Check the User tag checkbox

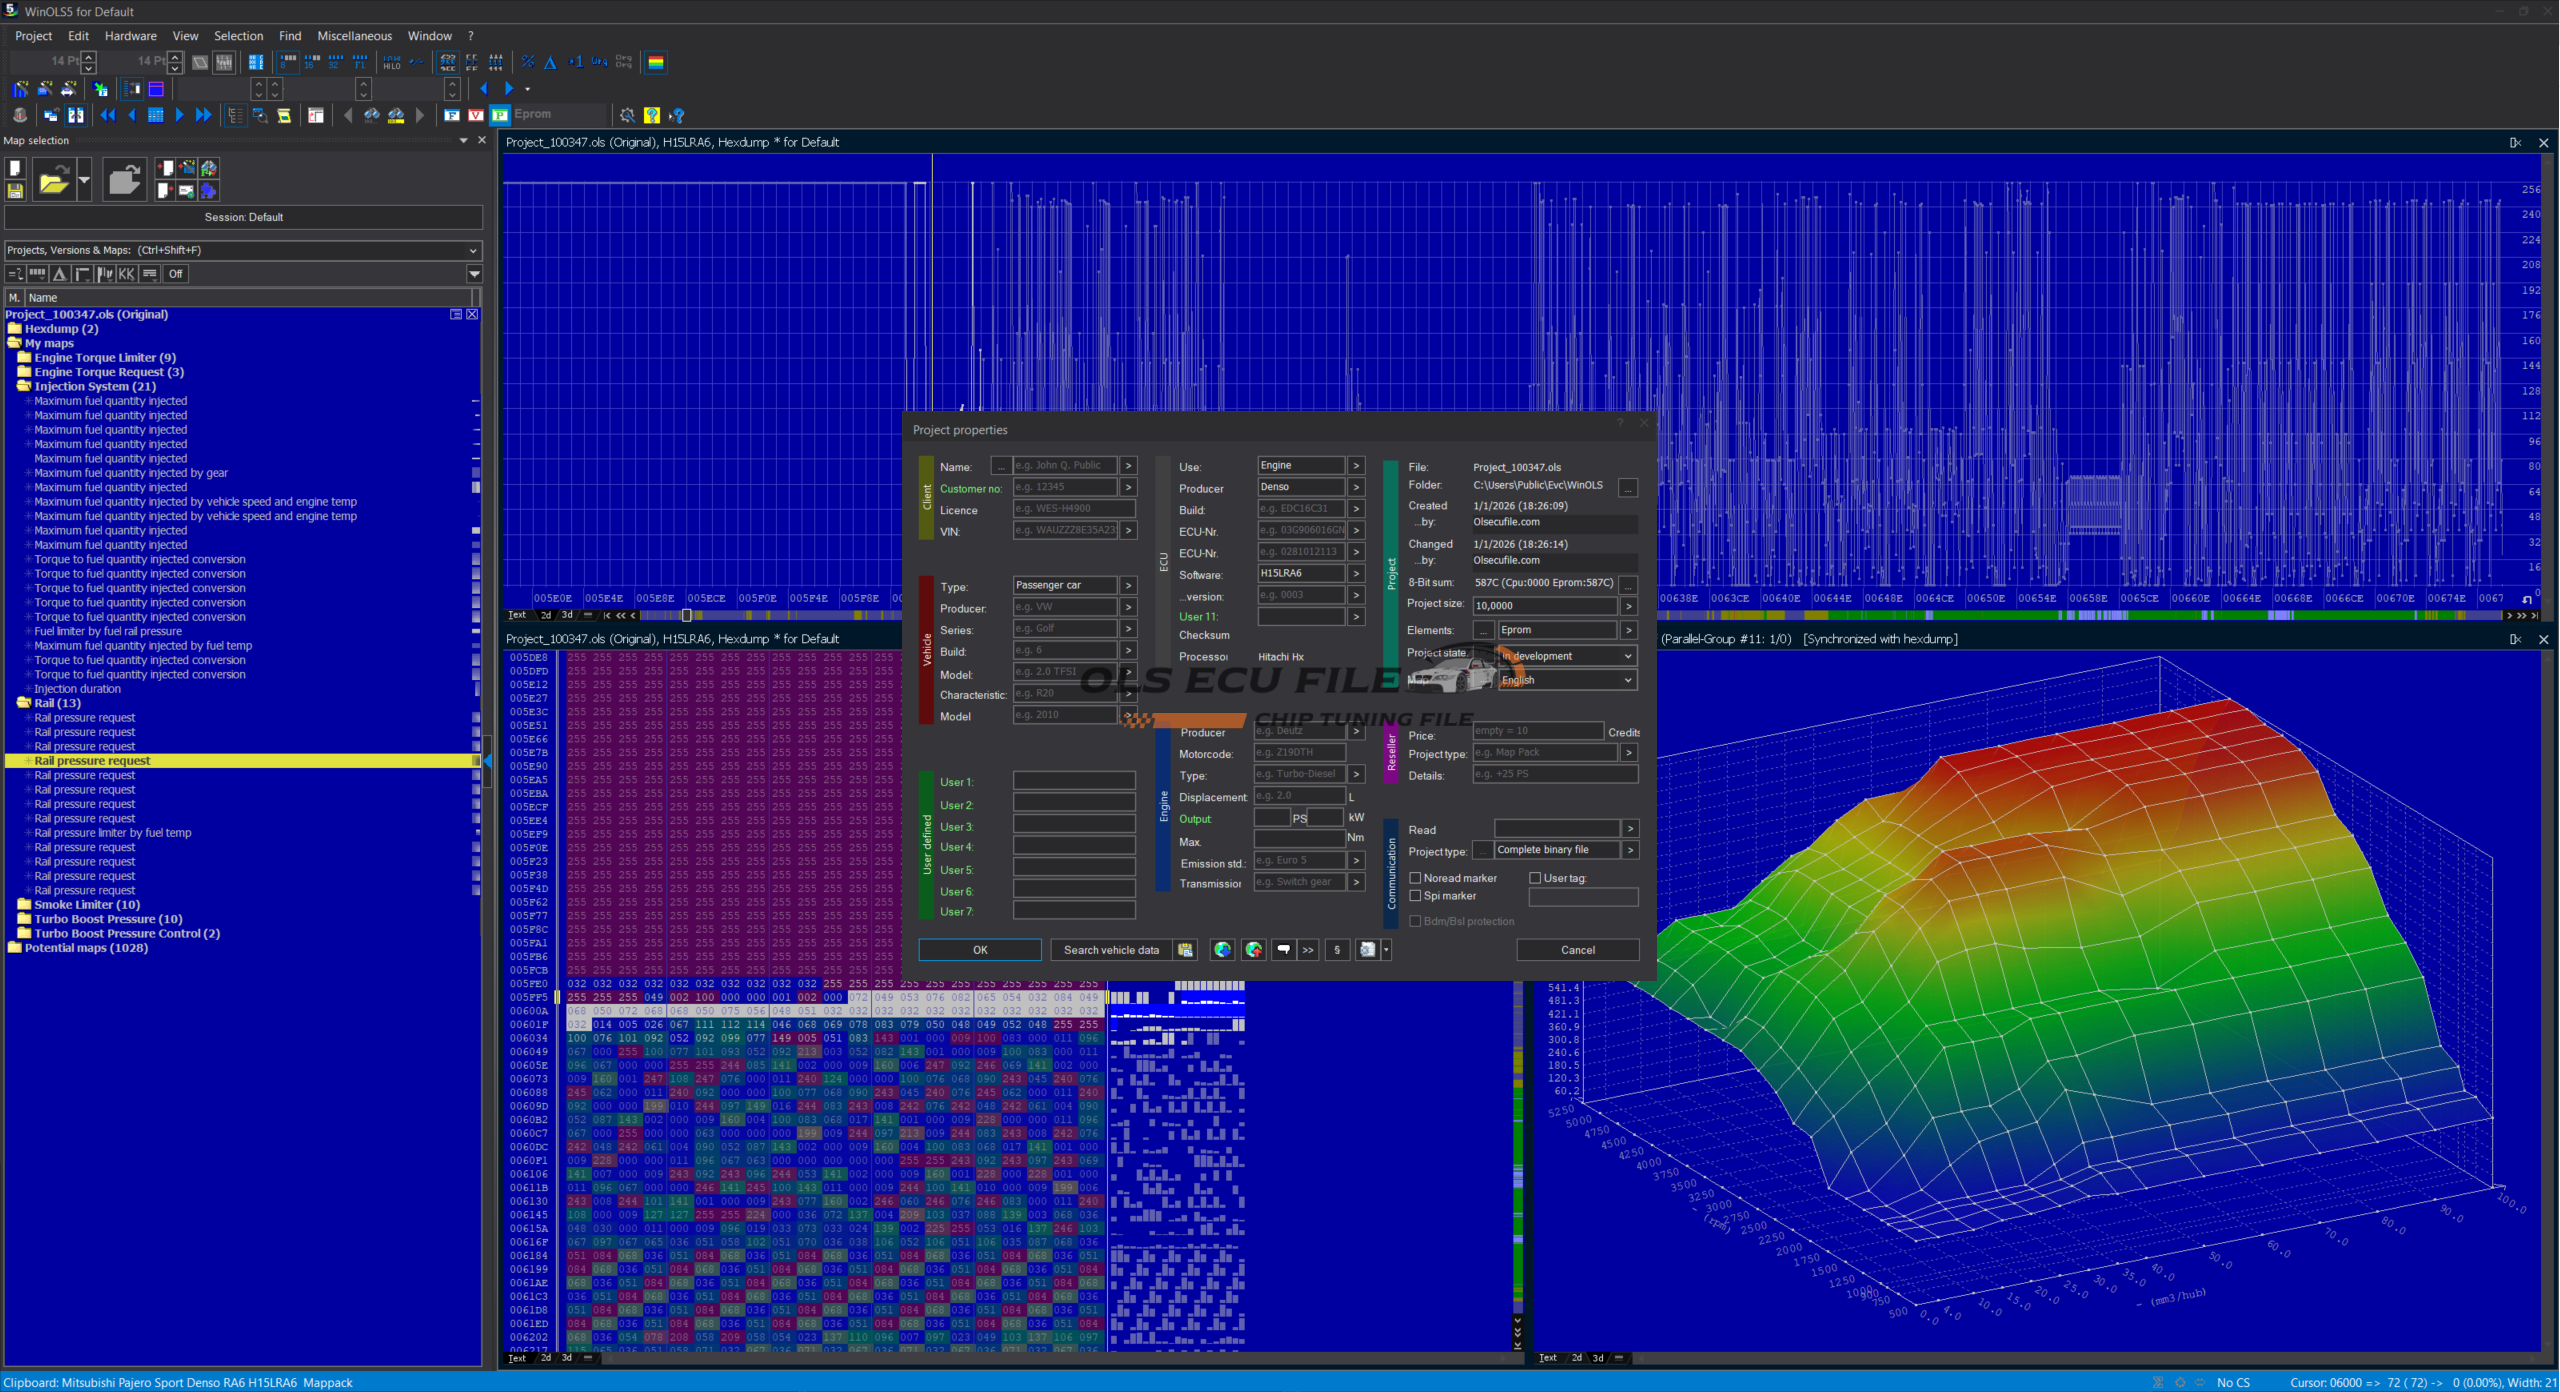[1535, 878]
